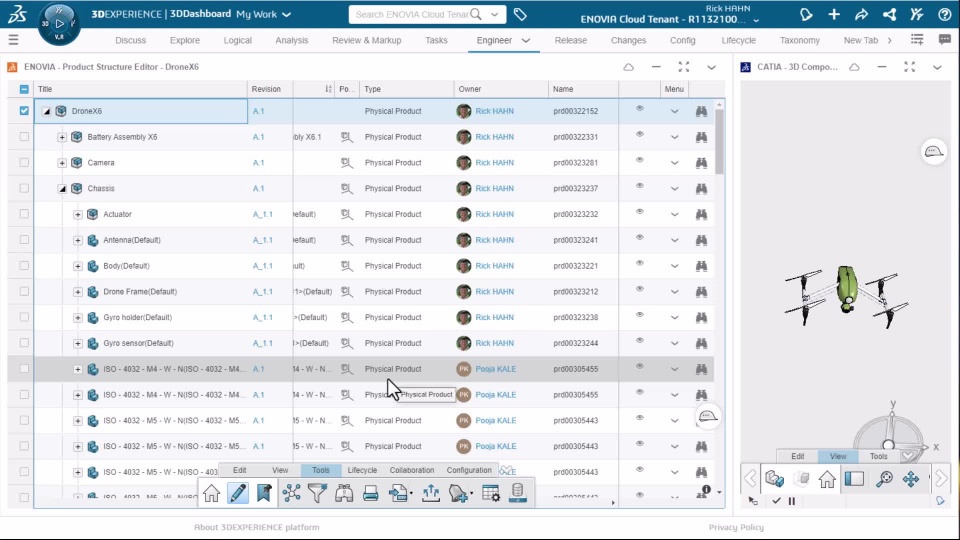Toggle the select-all header checkbox

(24, 89)
